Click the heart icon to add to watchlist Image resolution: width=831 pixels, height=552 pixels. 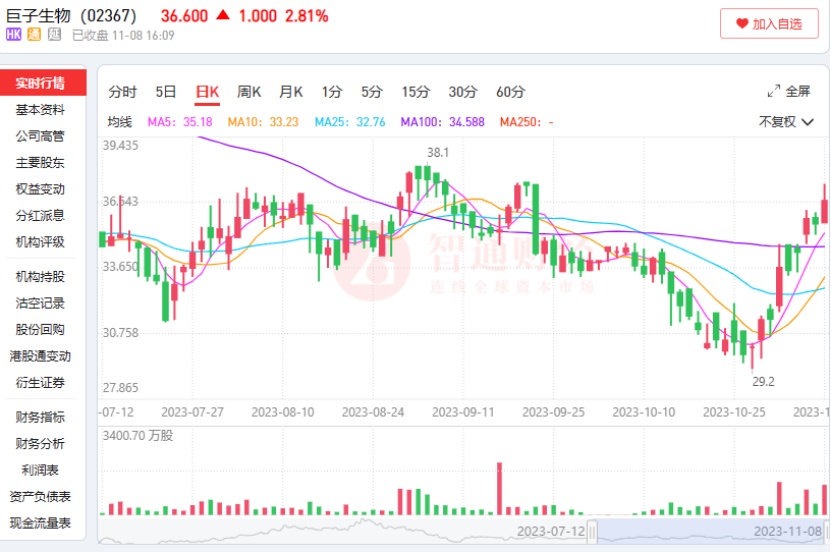click(x=742, y=23)
